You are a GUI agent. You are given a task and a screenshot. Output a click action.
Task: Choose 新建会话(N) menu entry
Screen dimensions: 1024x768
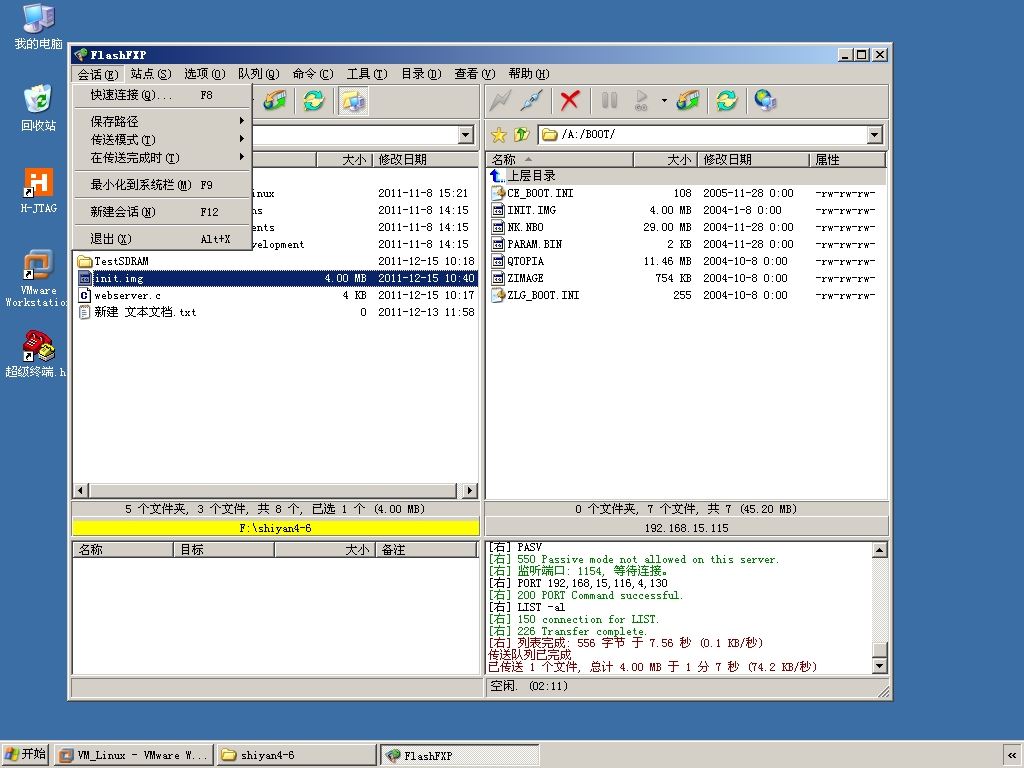click(x=161, y=212)
